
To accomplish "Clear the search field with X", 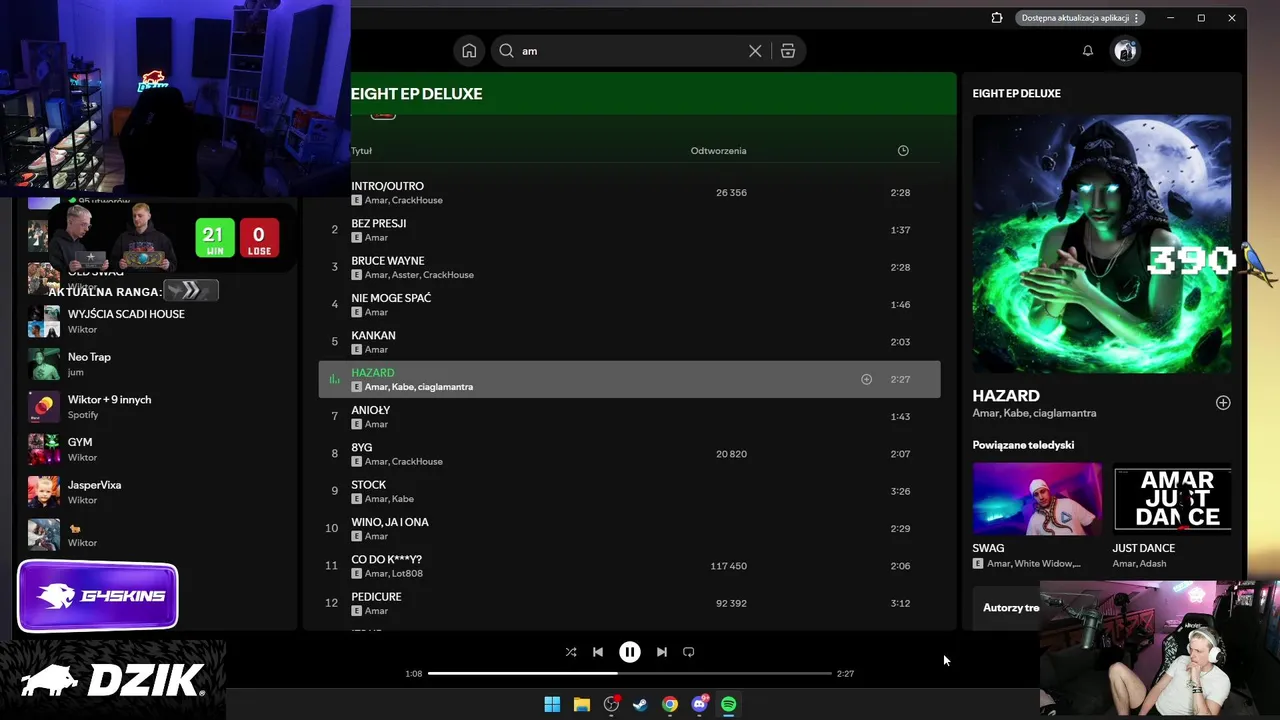I will (x=755, y=51).
